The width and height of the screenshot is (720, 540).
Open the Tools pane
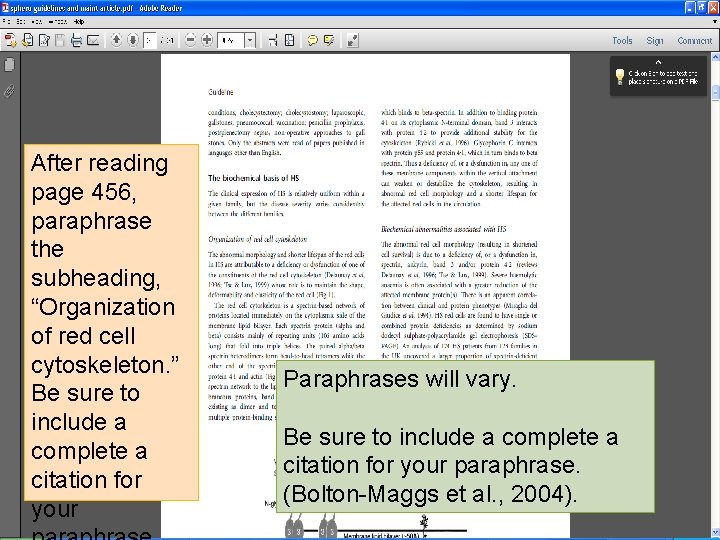pos(622,40)
